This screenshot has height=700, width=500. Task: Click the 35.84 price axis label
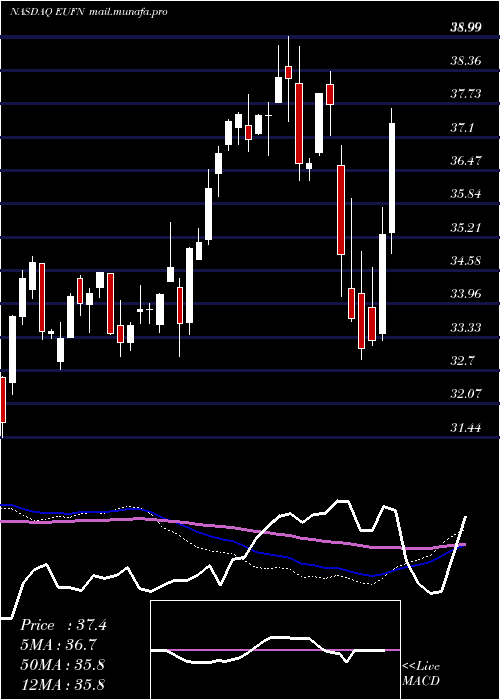point(466,194)
